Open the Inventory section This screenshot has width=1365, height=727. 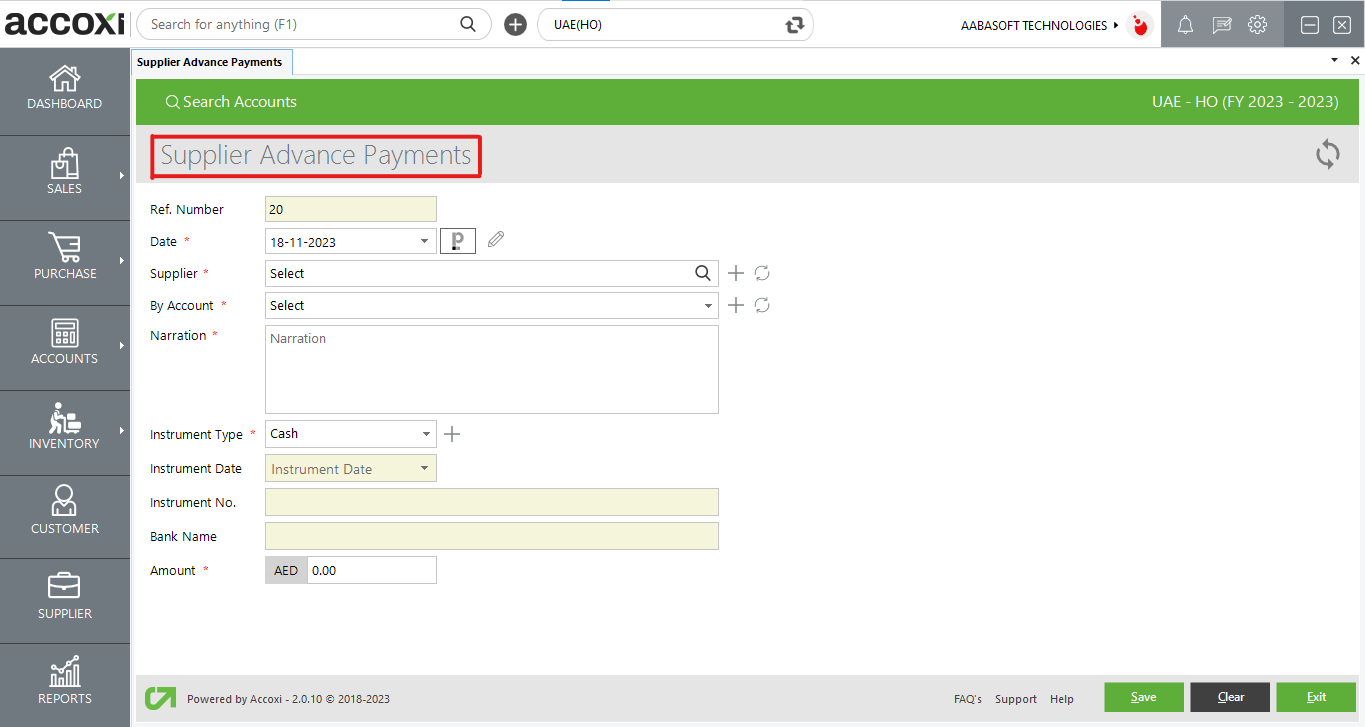[x=64, y=430]
